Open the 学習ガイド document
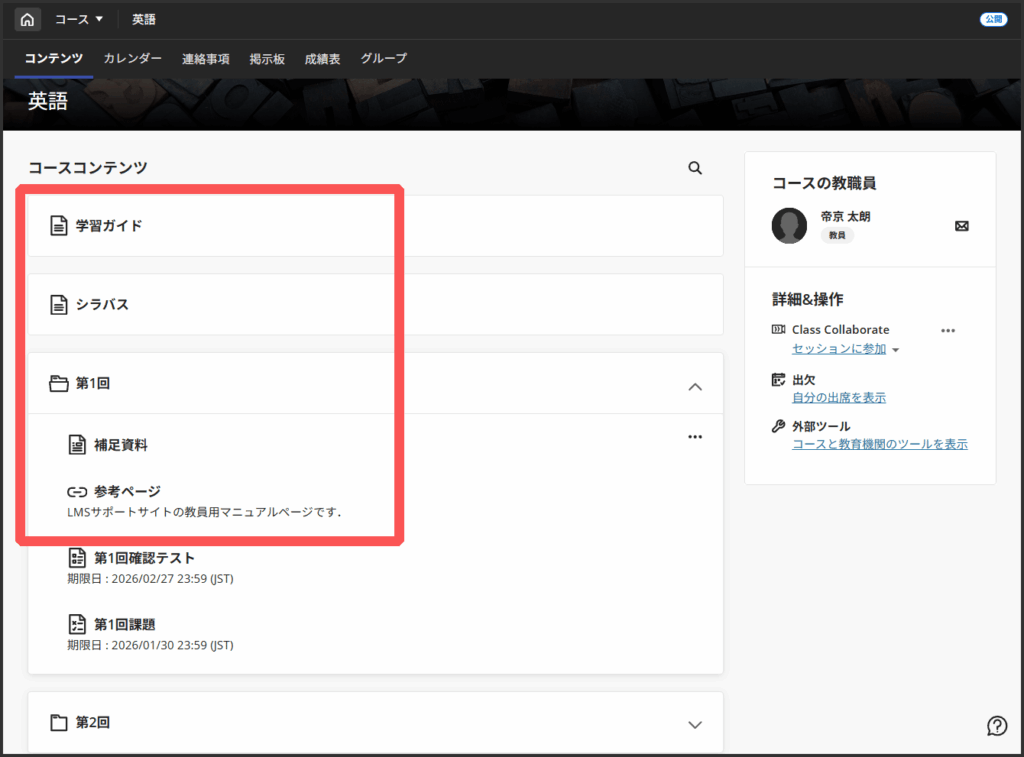Image resolution: width=1024 pixels, height=757 pixels. coord(109,226)
